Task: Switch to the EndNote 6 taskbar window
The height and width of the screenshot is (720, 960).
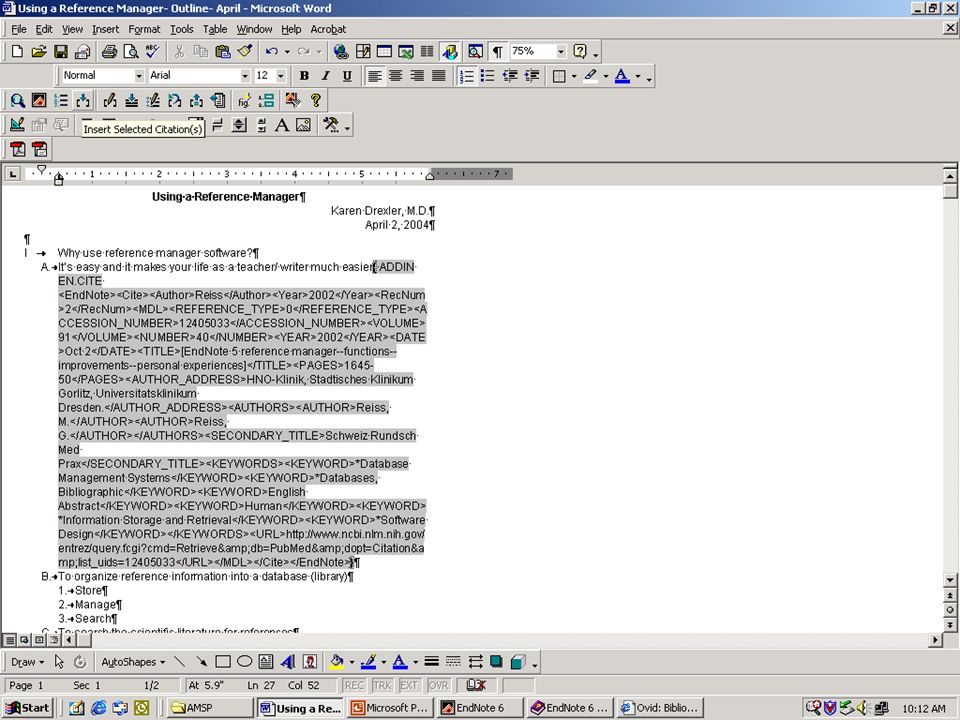Action: click(x=481, y=708)
